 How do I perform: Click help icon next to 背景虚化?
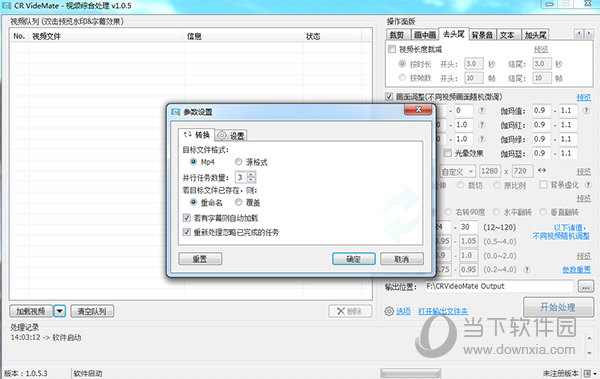point(588,185)
